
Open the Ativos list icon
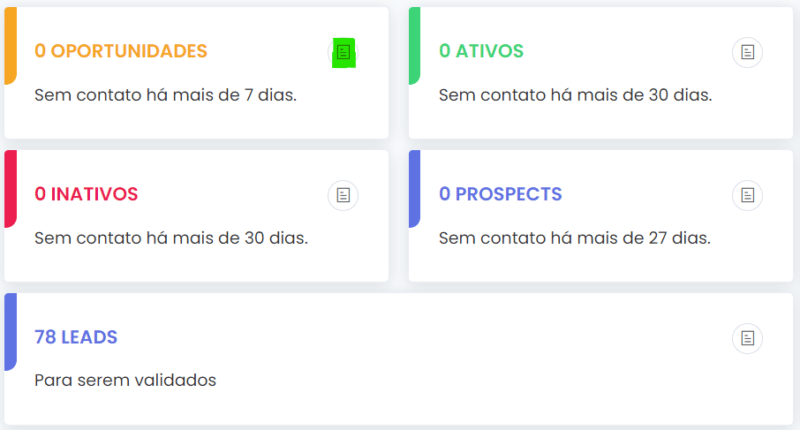[x=747, y=52]
